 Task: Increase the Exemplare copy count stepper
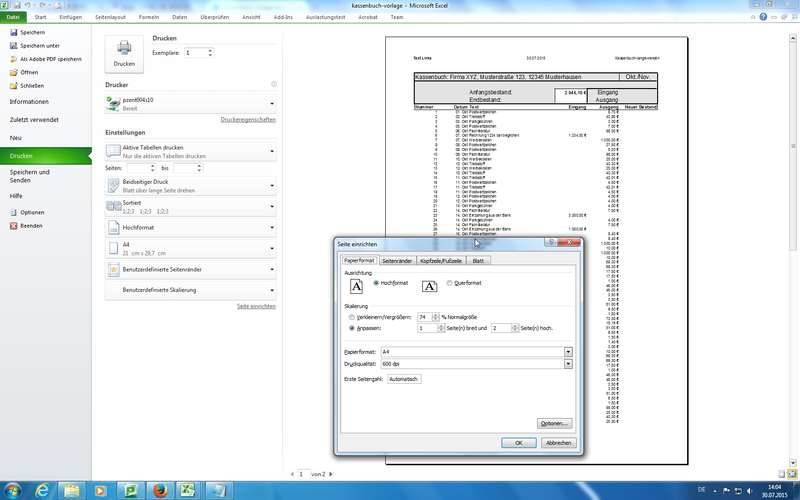click(x=210, y=49)
